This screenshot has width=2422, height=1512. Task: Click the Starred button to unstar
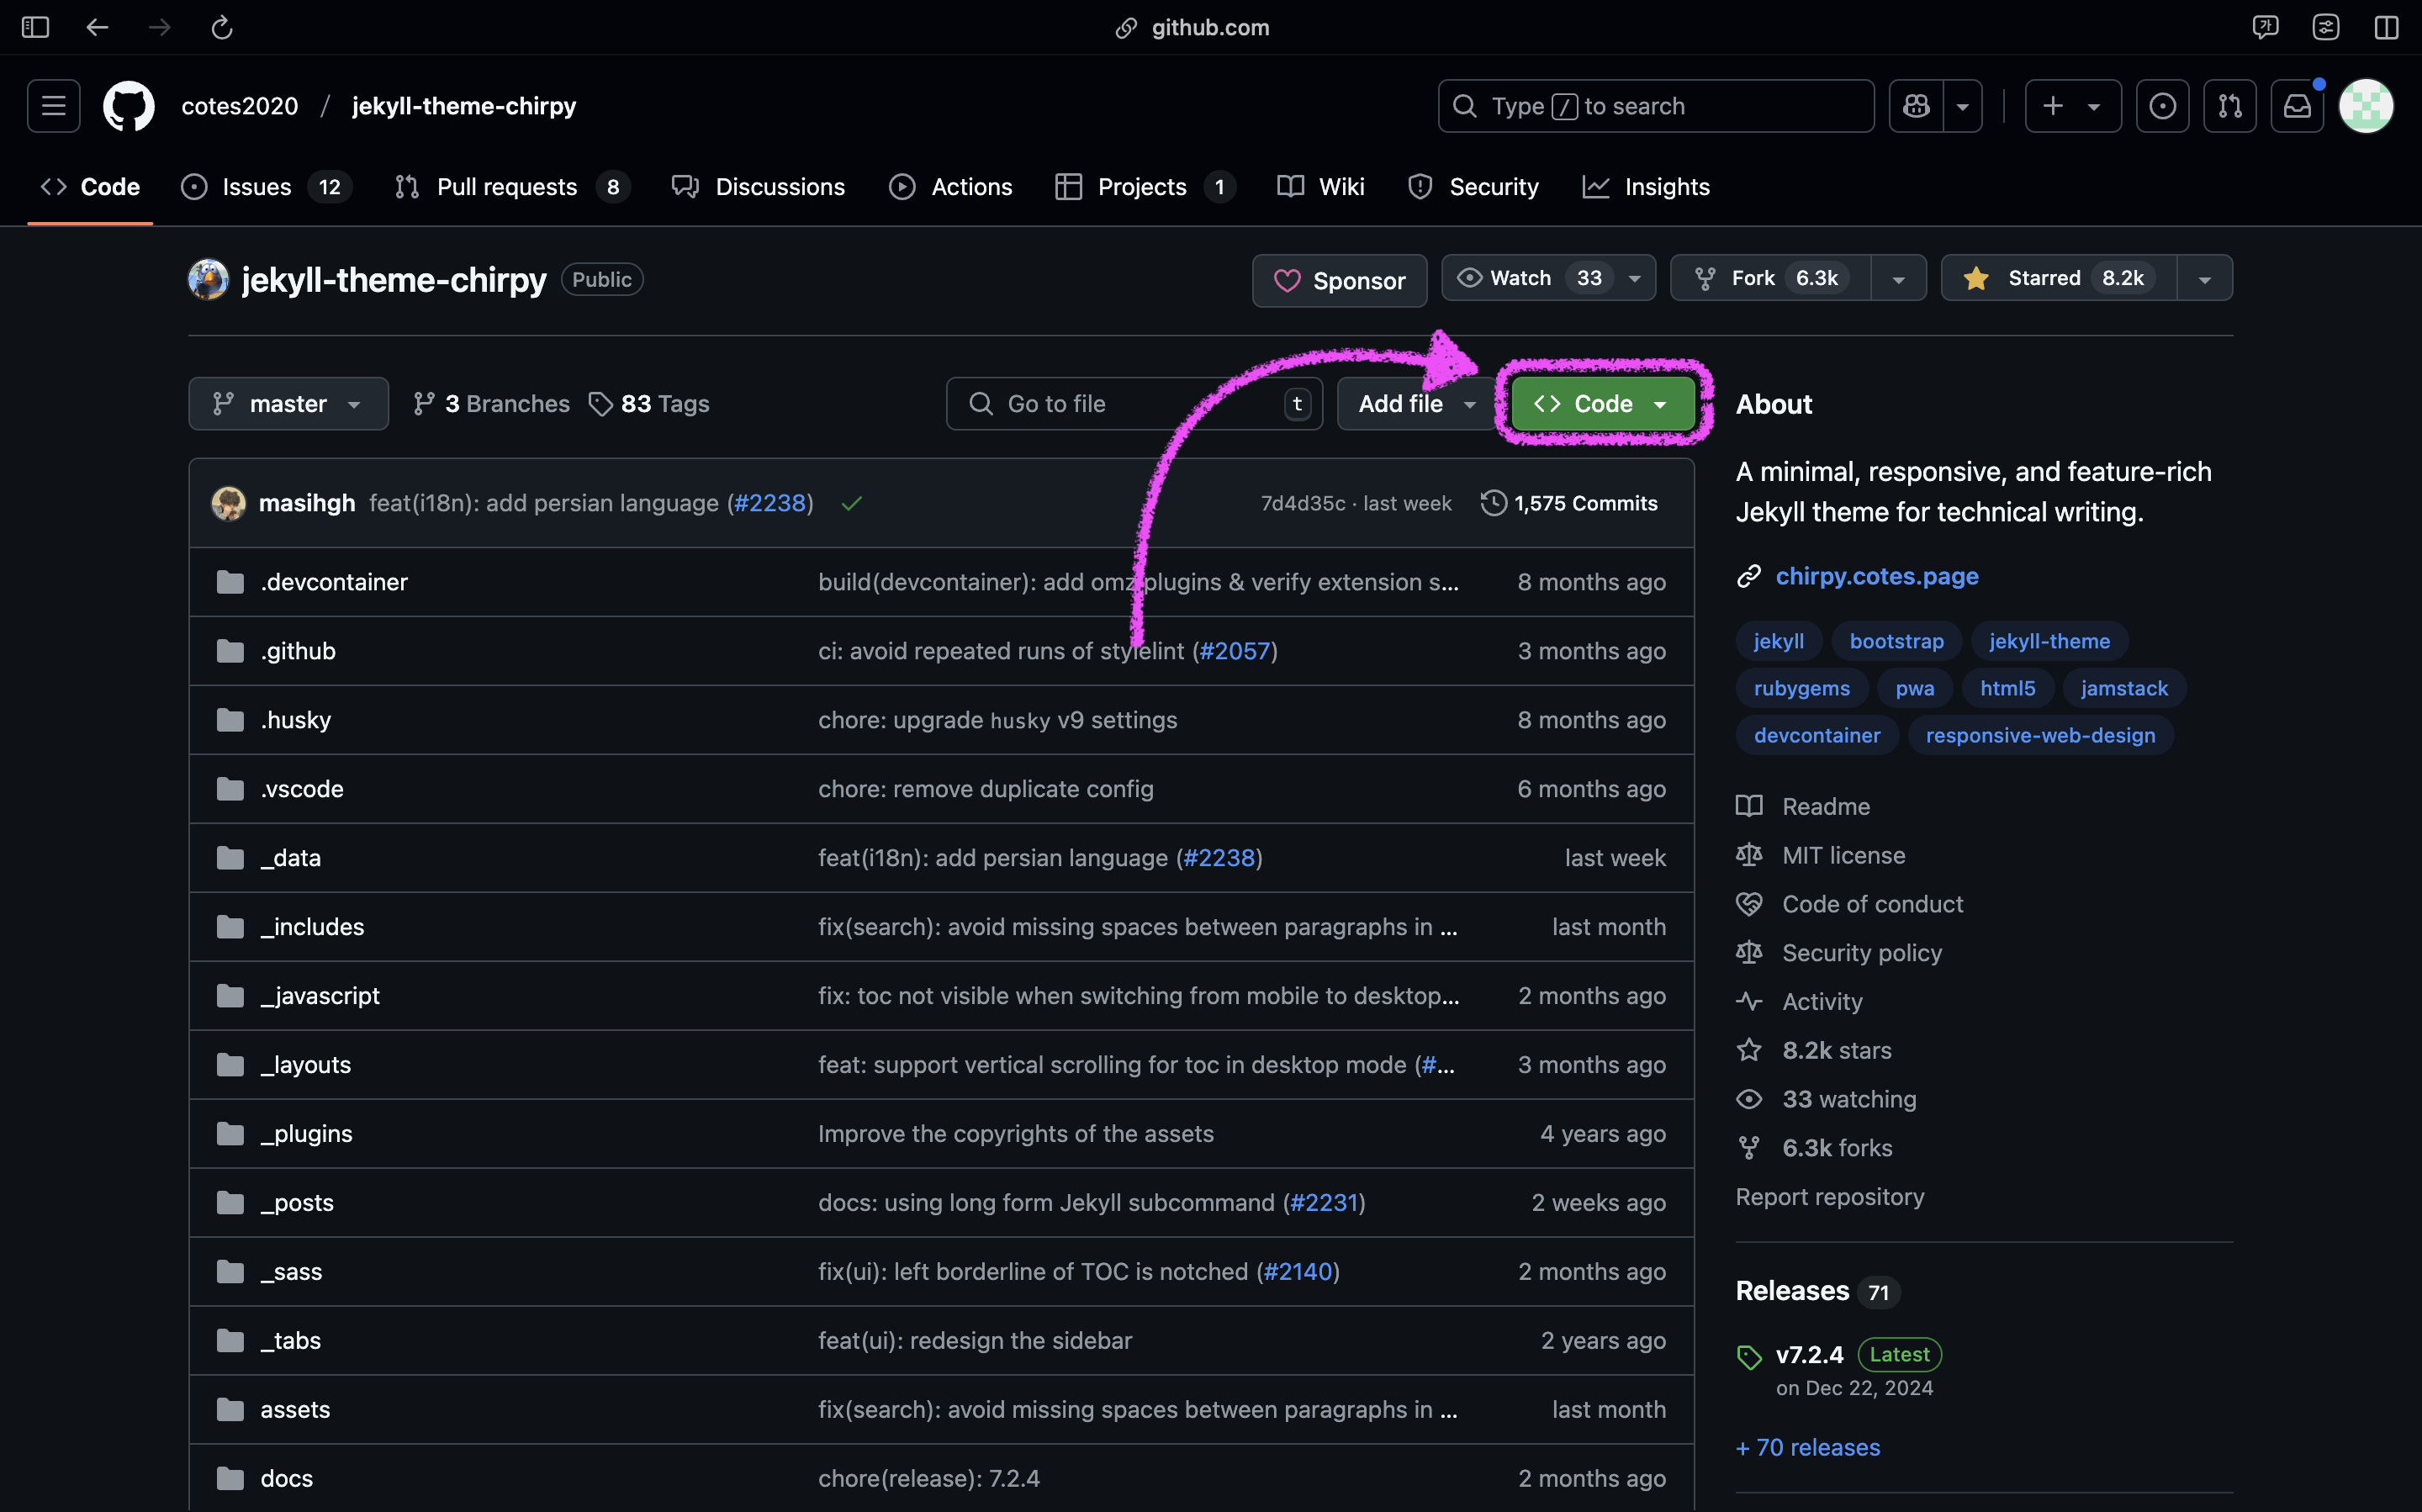[x=2058, y=278]
